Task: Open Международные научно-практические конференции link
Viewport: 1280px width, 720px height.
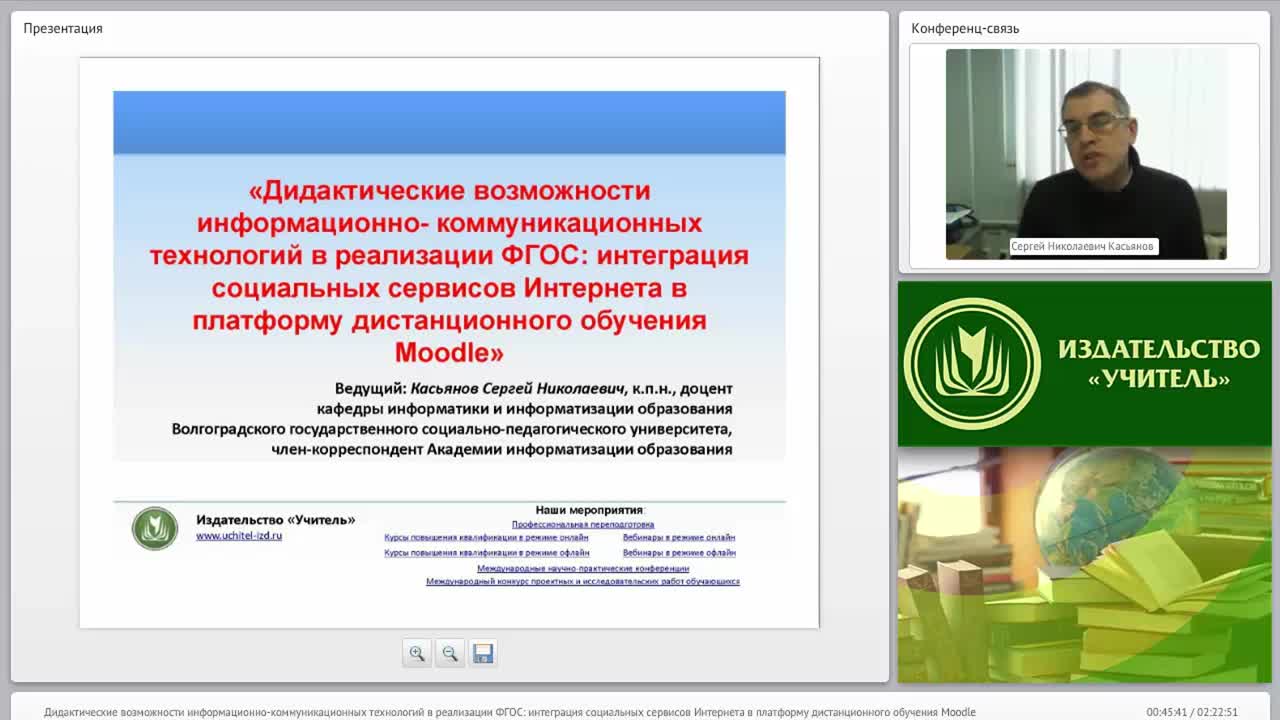Action: (583, 568)
